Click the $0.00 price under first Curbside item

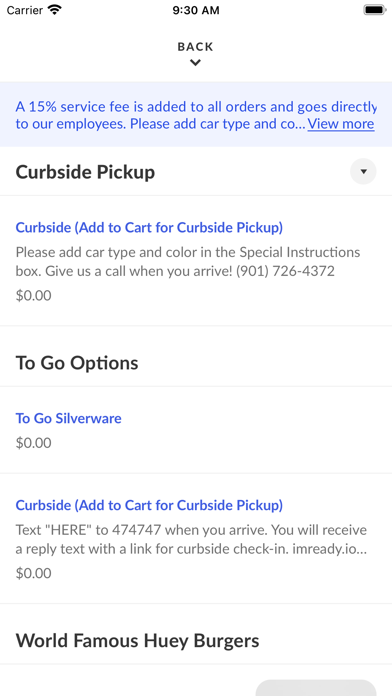coord(33,296)
